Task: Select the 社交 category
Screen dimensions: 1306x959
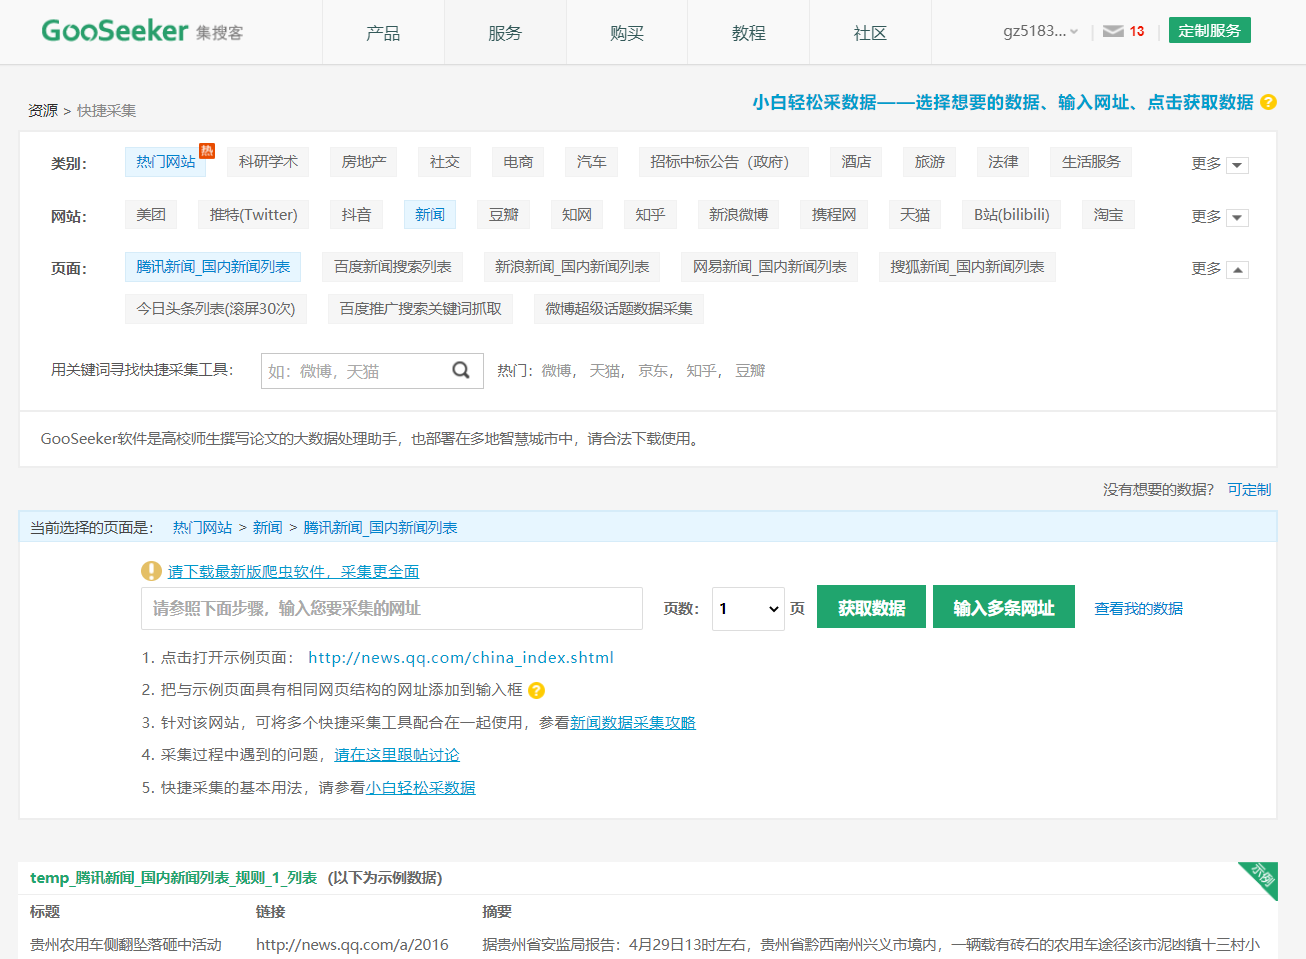Action: pos(445,162)
